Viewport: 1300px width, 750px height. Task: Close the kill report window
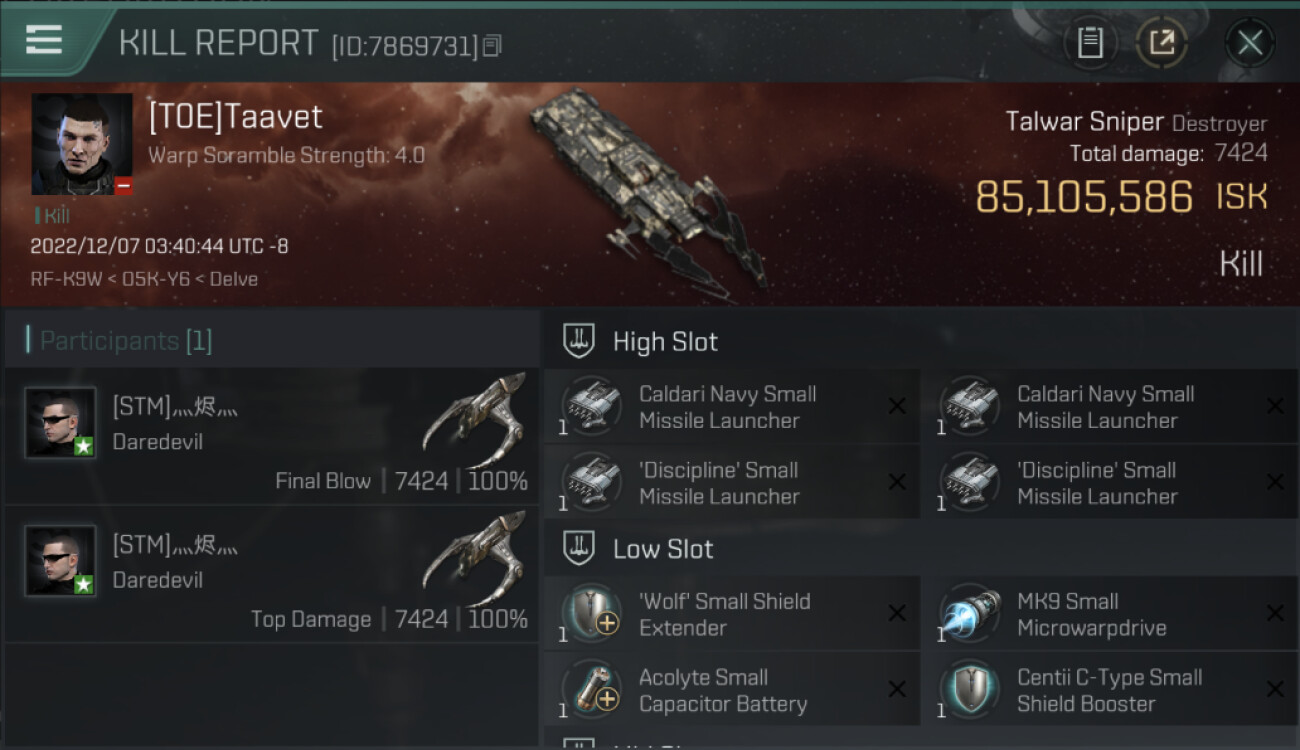click(1249, 43)
